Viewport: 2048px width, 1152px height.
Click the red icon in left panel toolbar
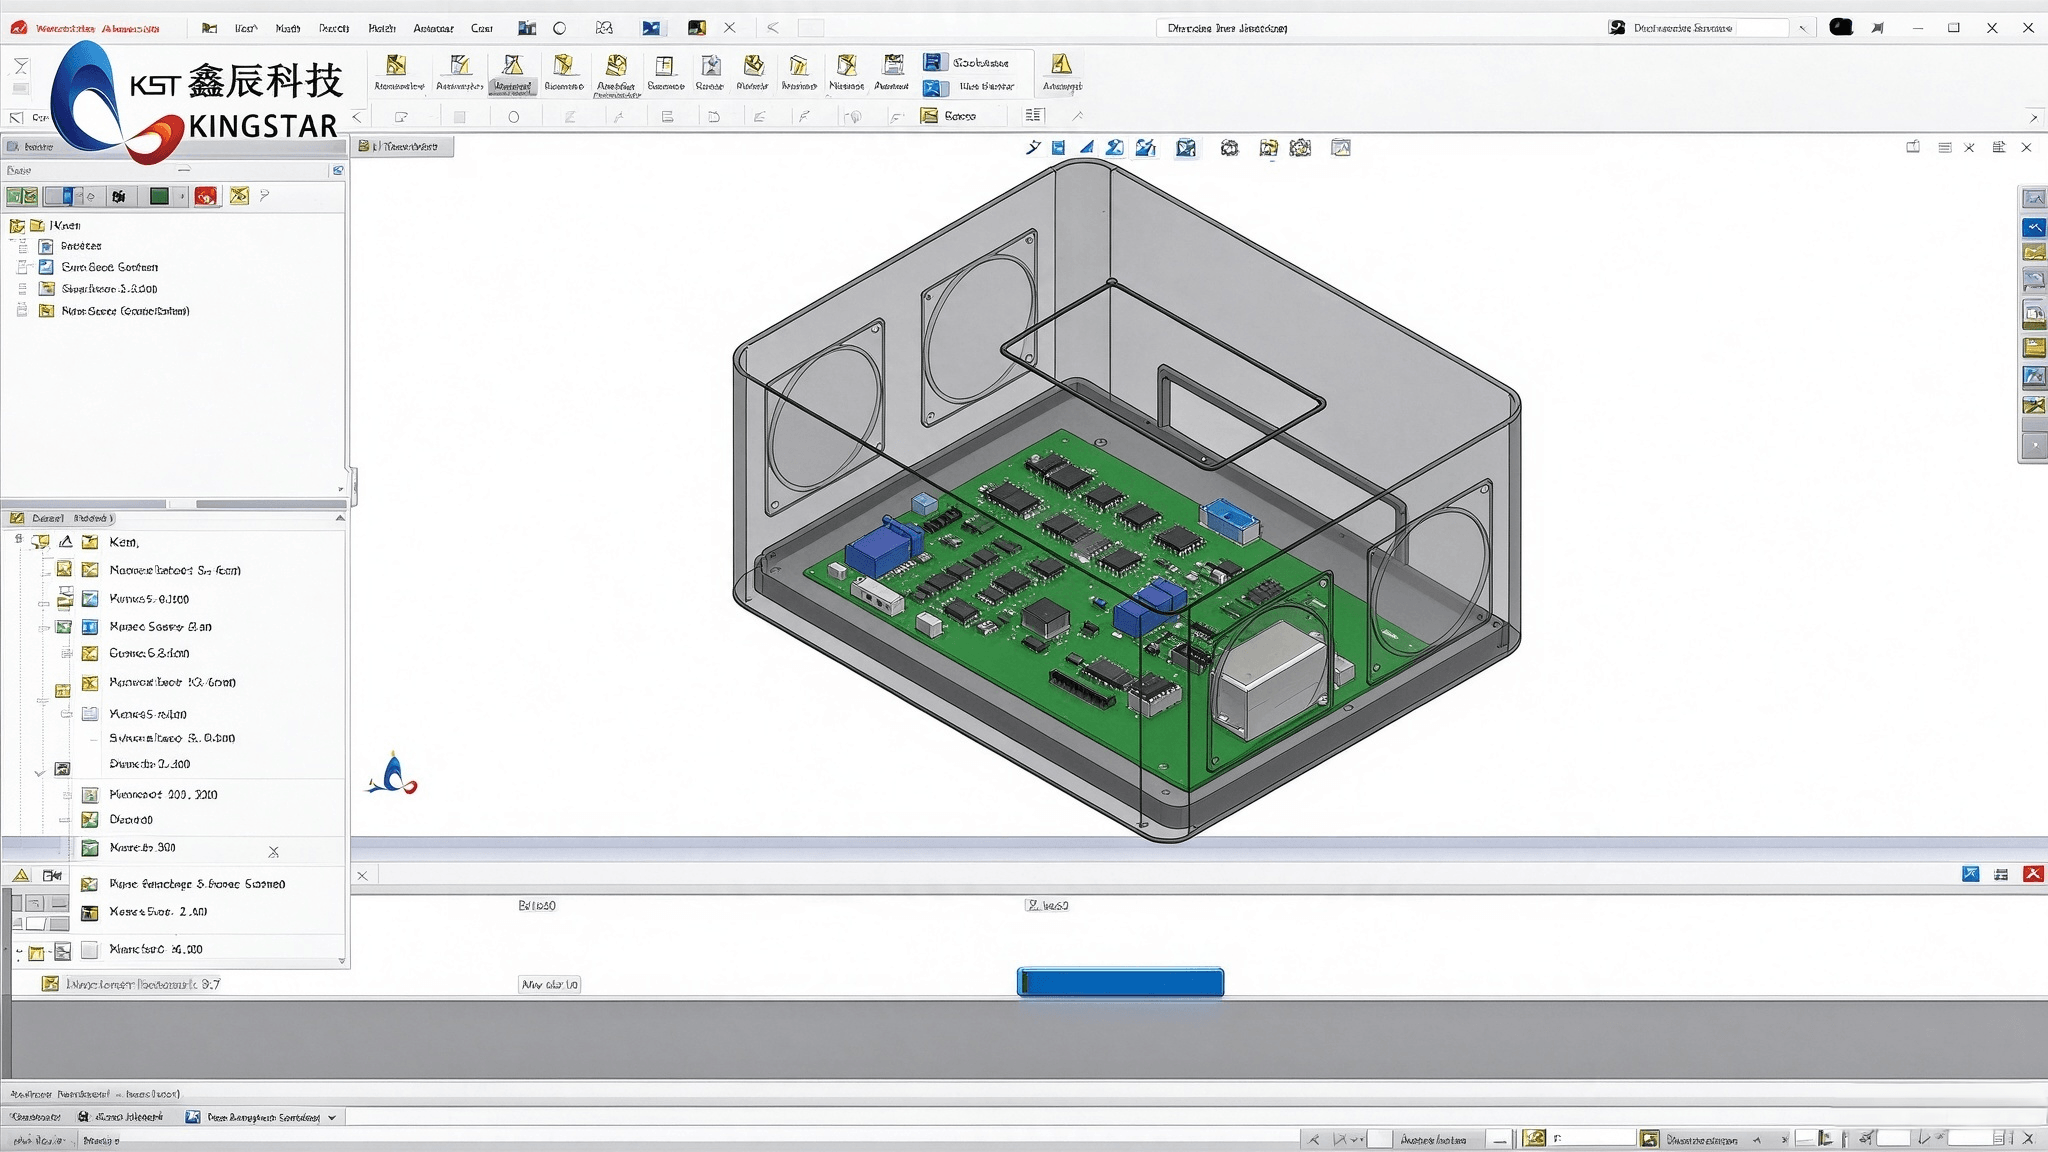click(x=206, y=196)
